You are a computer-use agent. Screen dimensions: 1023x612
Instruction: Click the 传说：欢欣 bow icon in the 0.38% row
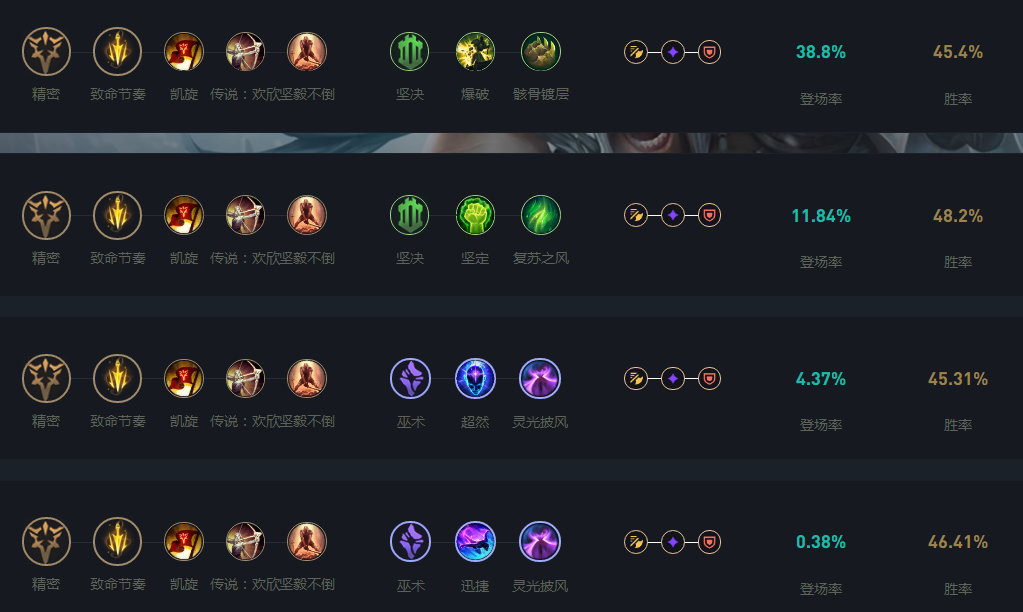click(245, 541)
